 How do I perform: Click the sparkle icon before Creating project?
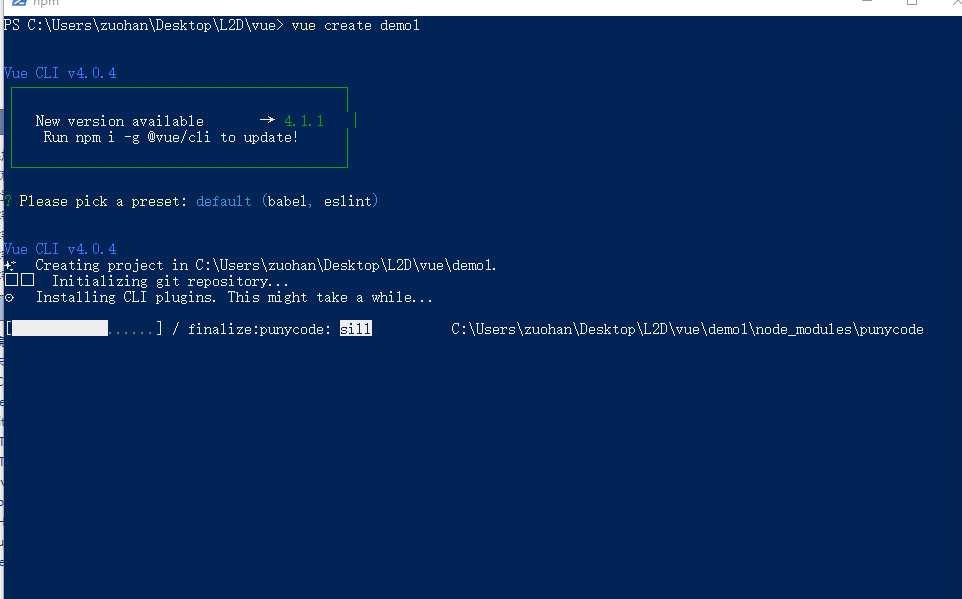click(9, 265)
